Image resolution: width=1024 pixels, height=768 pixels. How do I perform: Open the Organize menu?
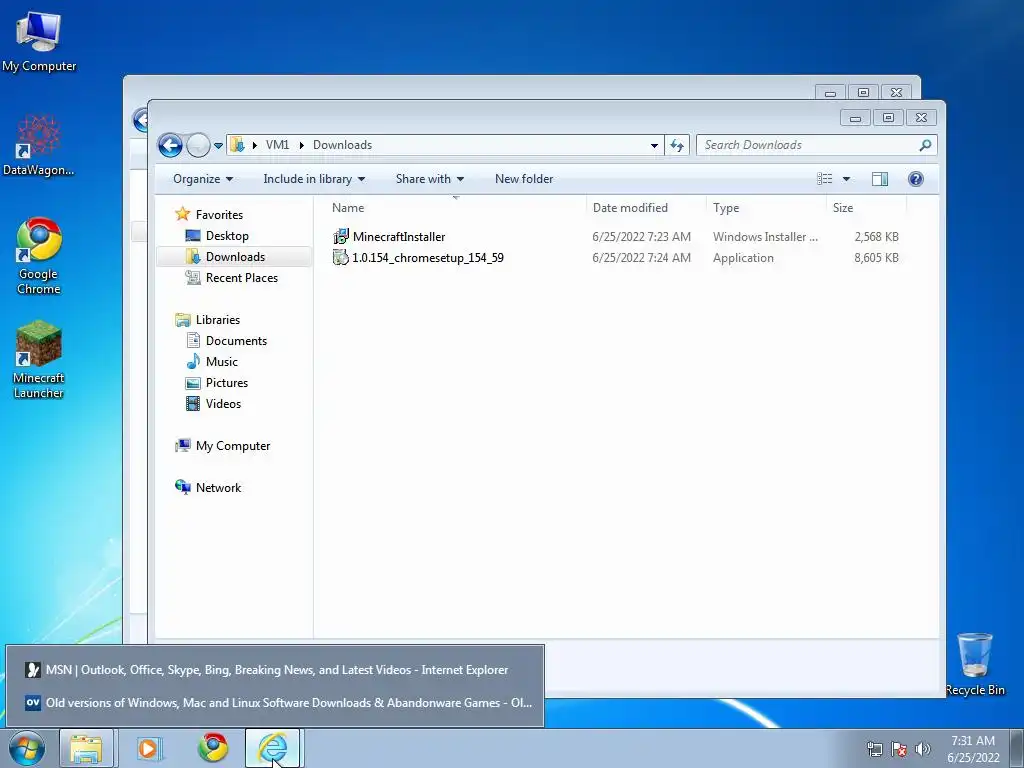202,179
